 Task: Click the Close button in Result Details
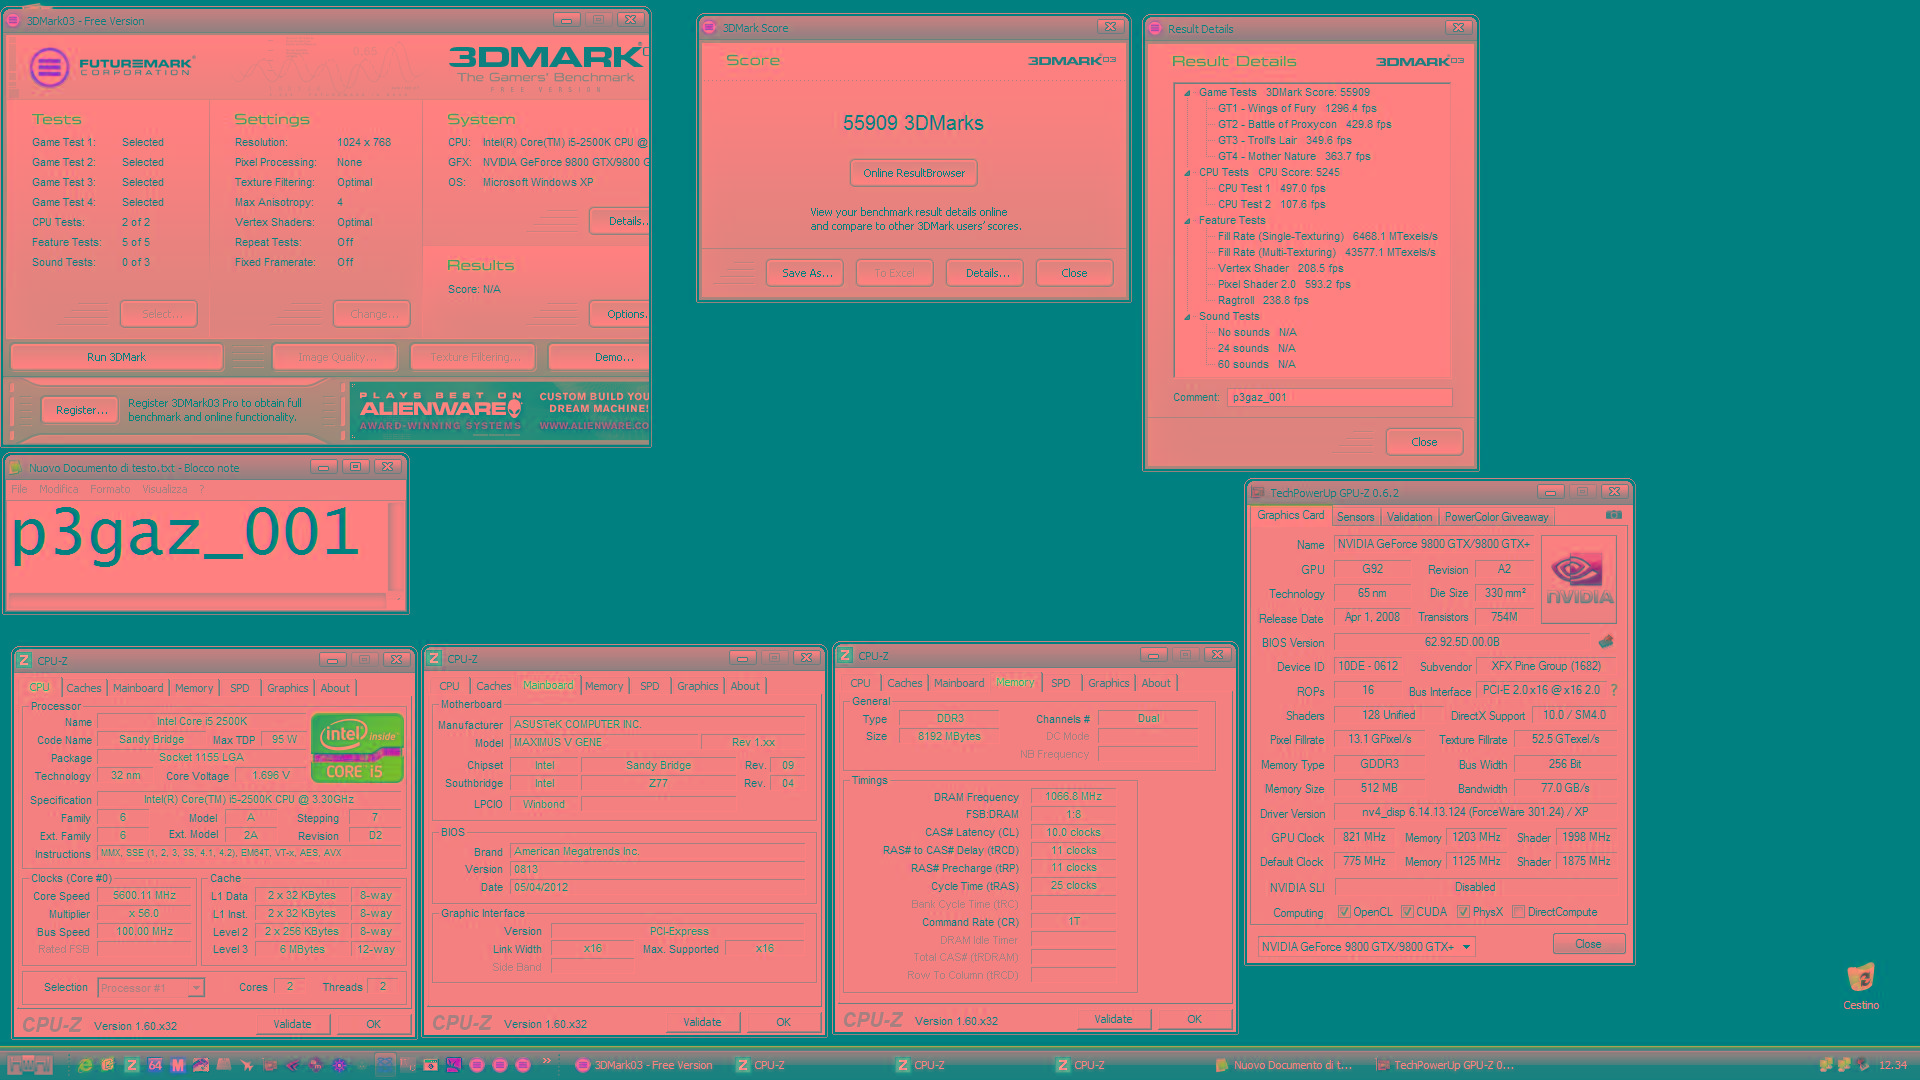coord(1424,442)
